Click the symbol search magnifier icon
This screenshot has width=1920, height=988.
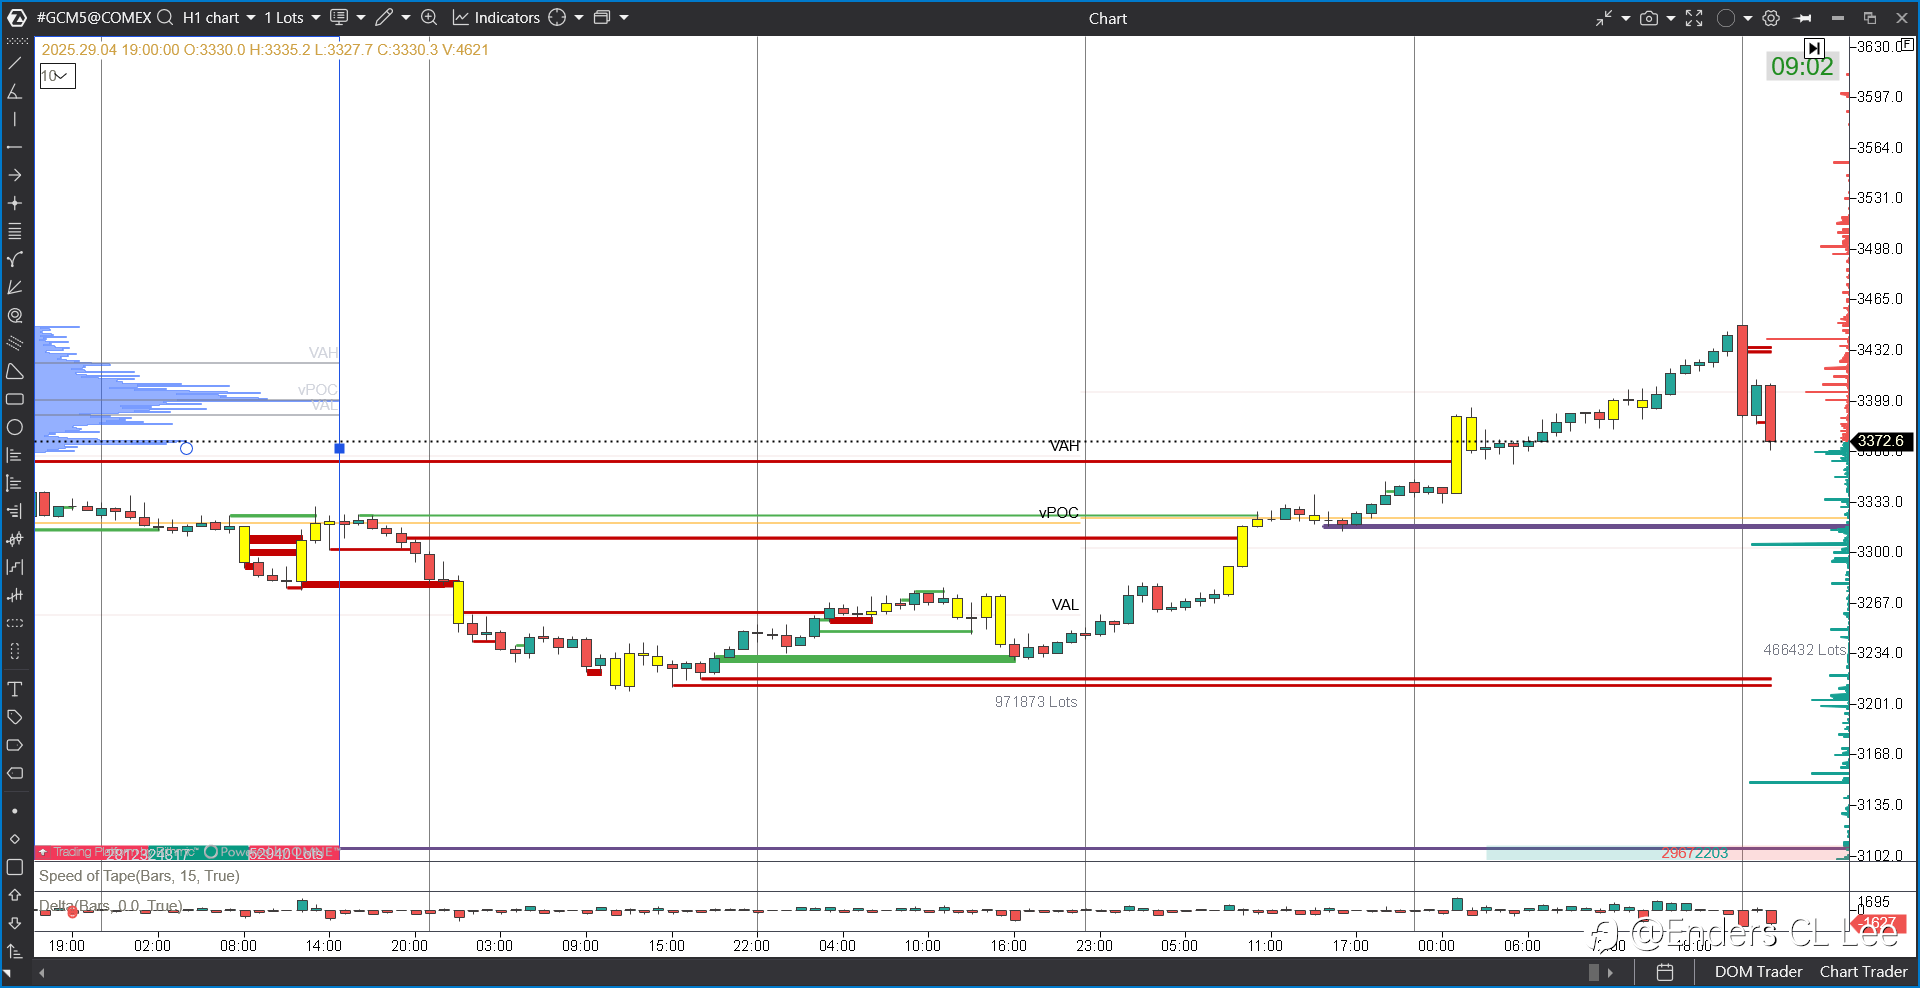point(165,17)
